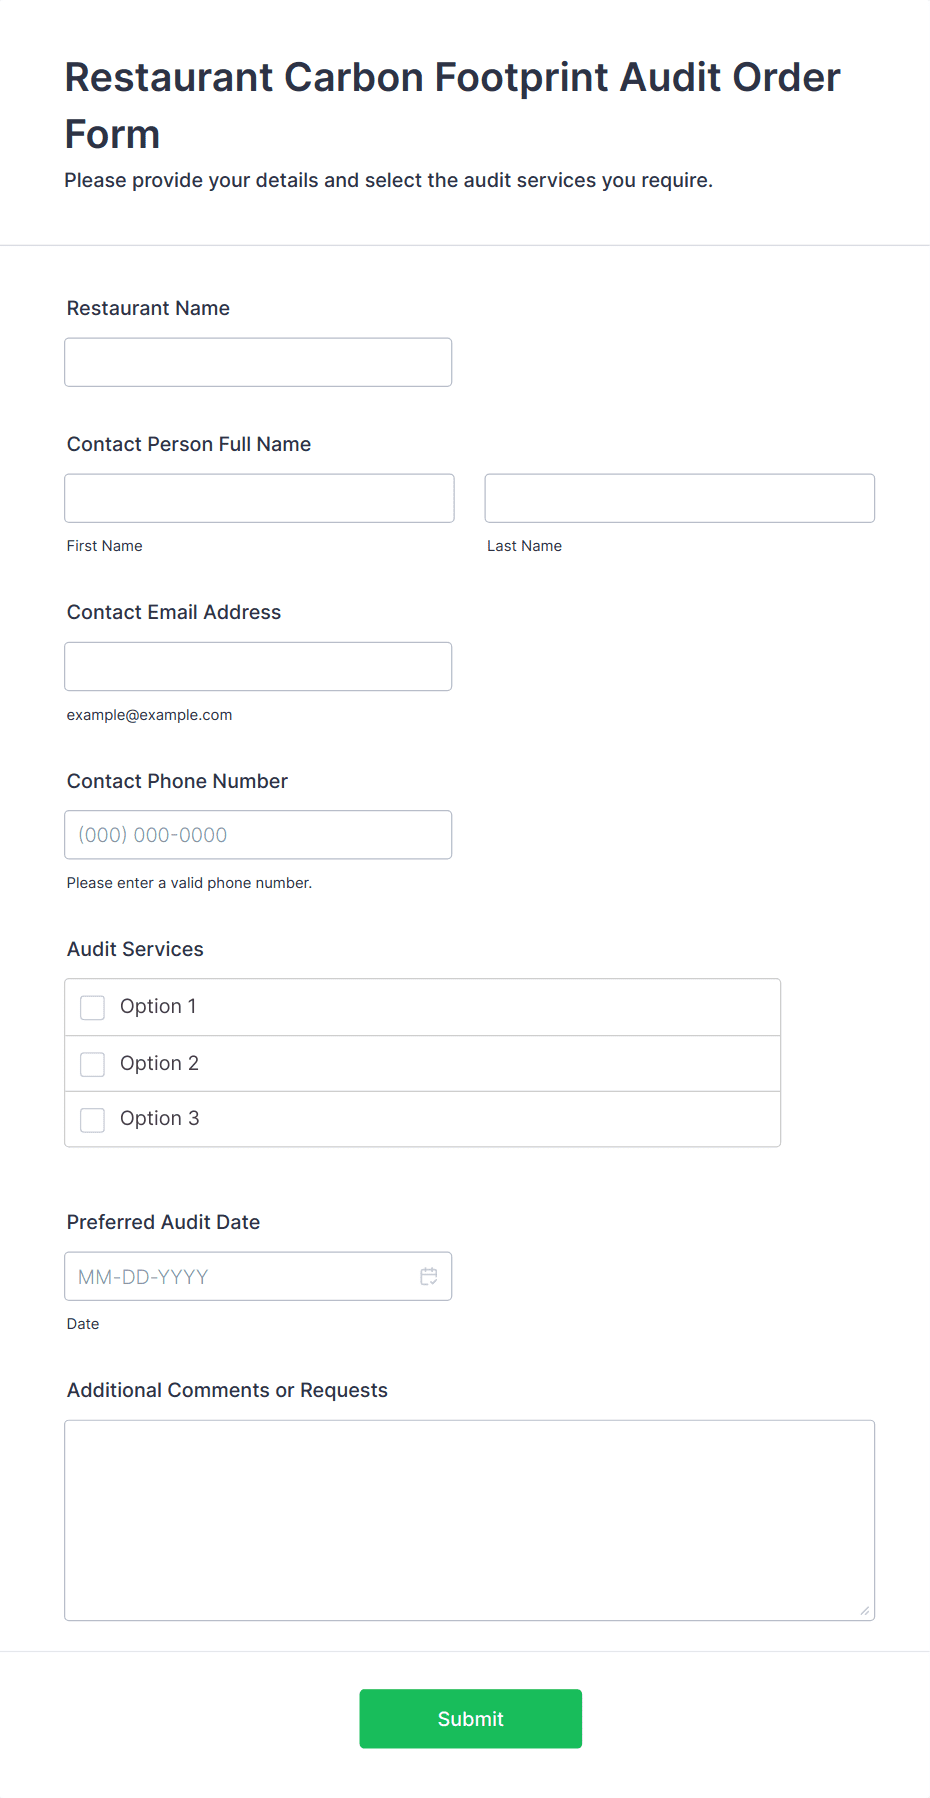This screenshot has height=1798, width=930.
Task: Click the MM-DD-YYYY date field
Action: pos(240,1276)
